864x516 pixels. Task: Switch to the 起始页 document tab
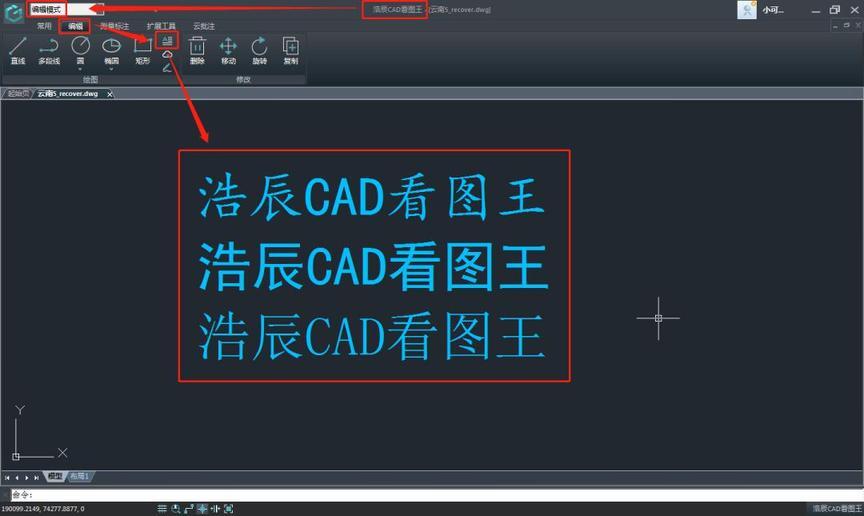[x=18, y=94]
